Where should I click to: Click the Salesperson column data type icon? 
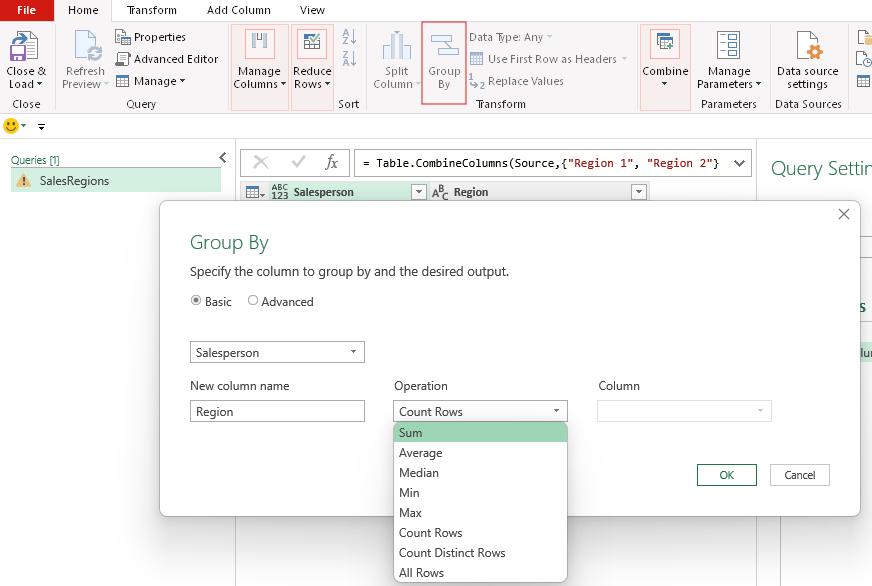pyautogui.click(x=280, y=192)
